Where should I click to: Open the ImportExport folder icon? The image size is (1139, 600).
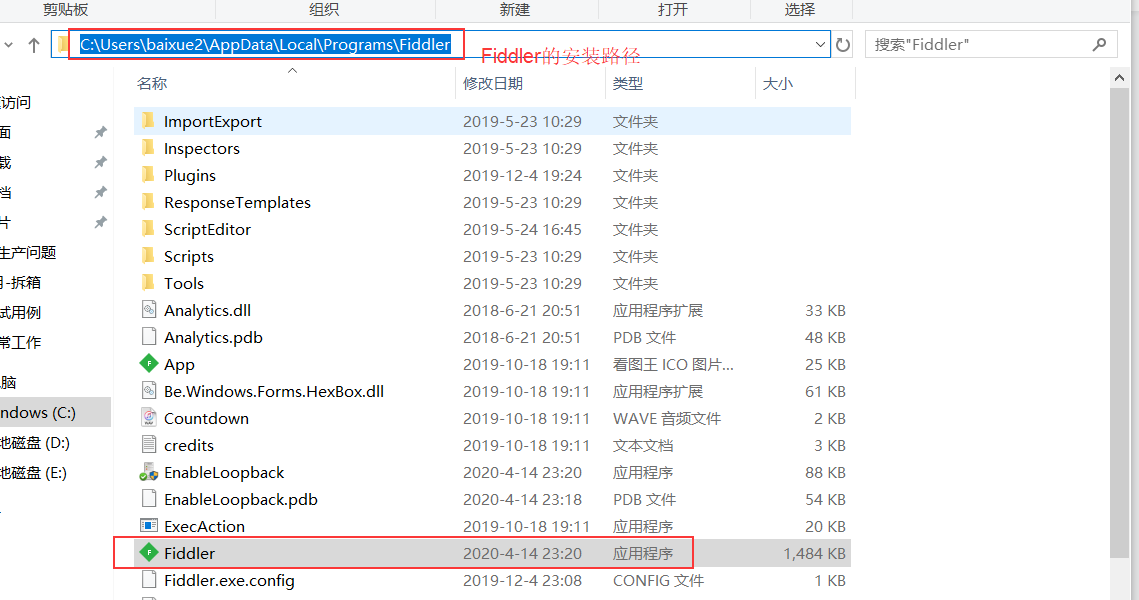(x=148, y=121)
